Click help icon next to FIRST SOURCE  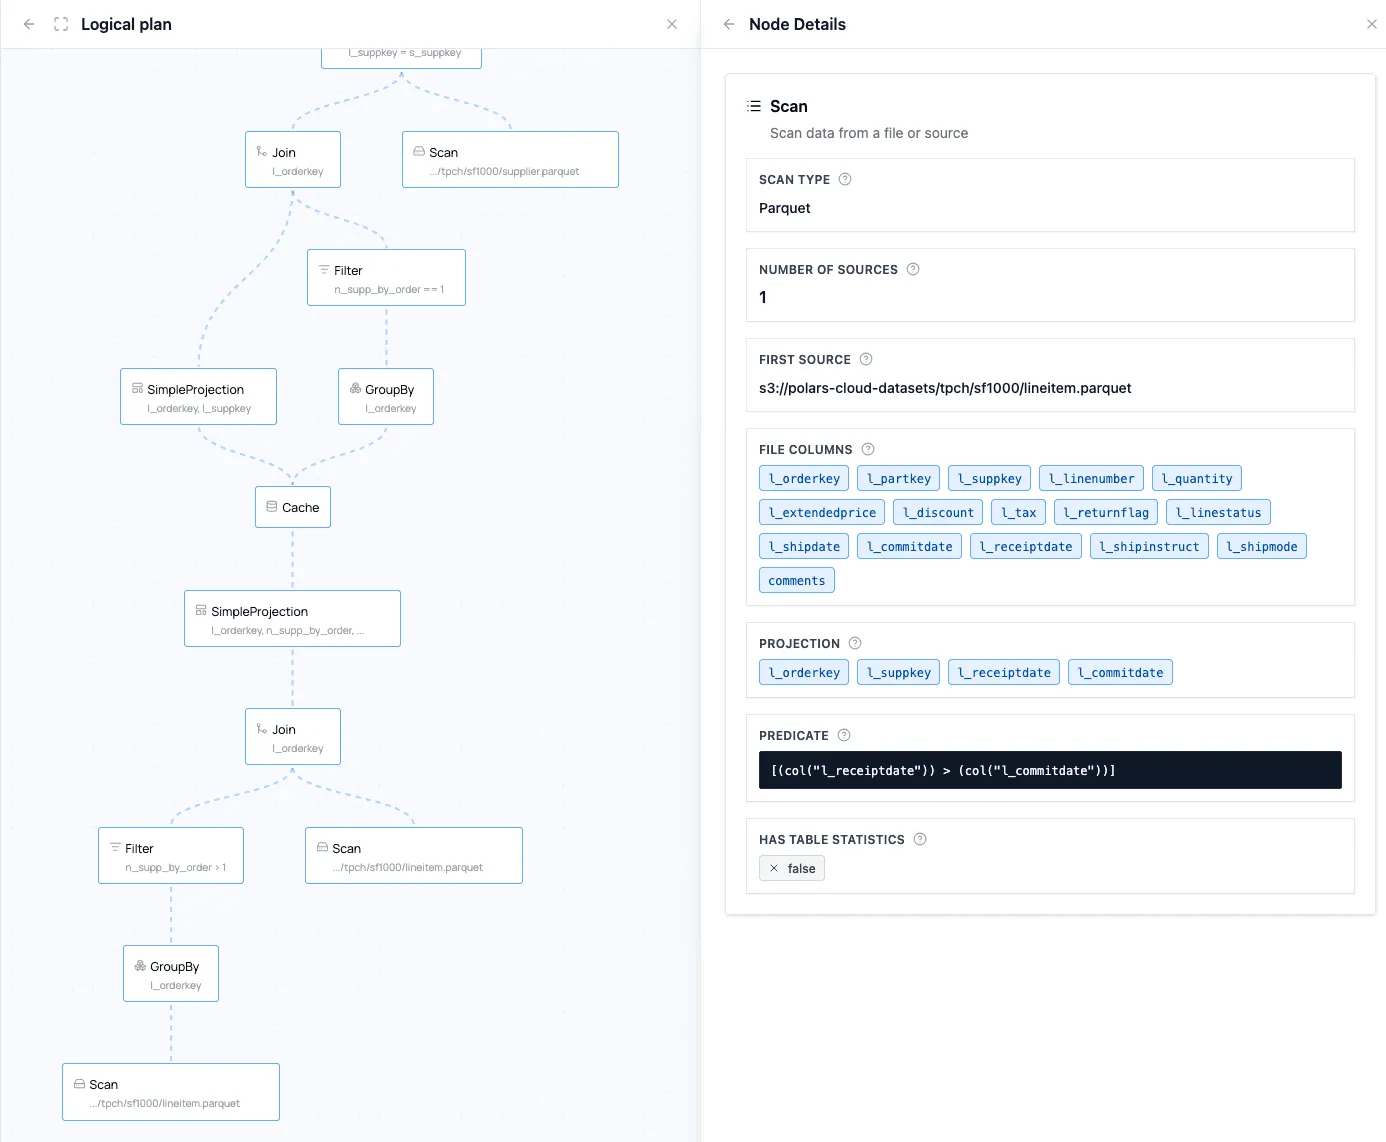coord(866,359)
